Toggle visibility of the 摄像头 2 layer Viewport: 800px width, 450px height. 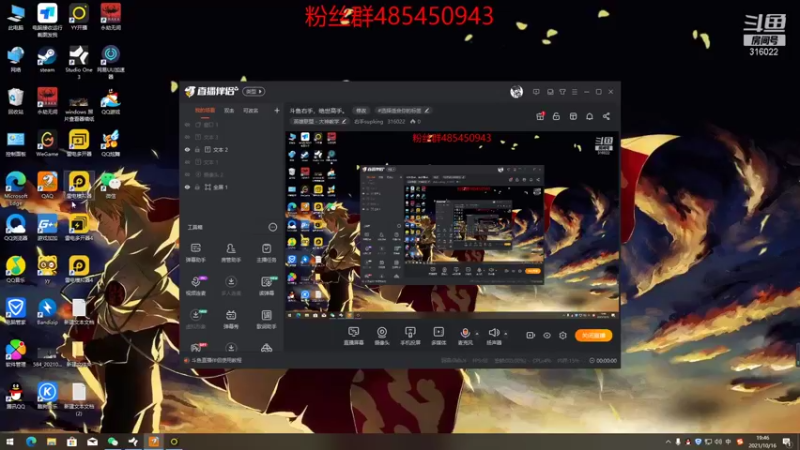pos(187,174)
